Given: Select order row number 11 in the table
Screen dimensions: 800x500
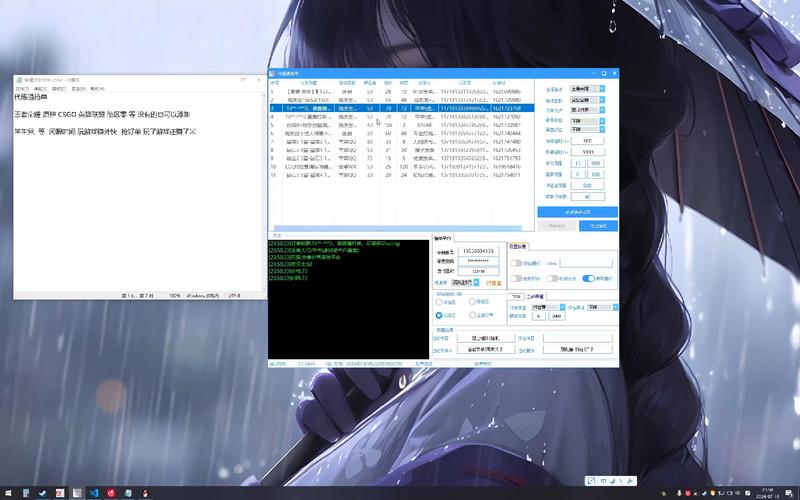Looking at the screenshot, I should pos(402,175).
